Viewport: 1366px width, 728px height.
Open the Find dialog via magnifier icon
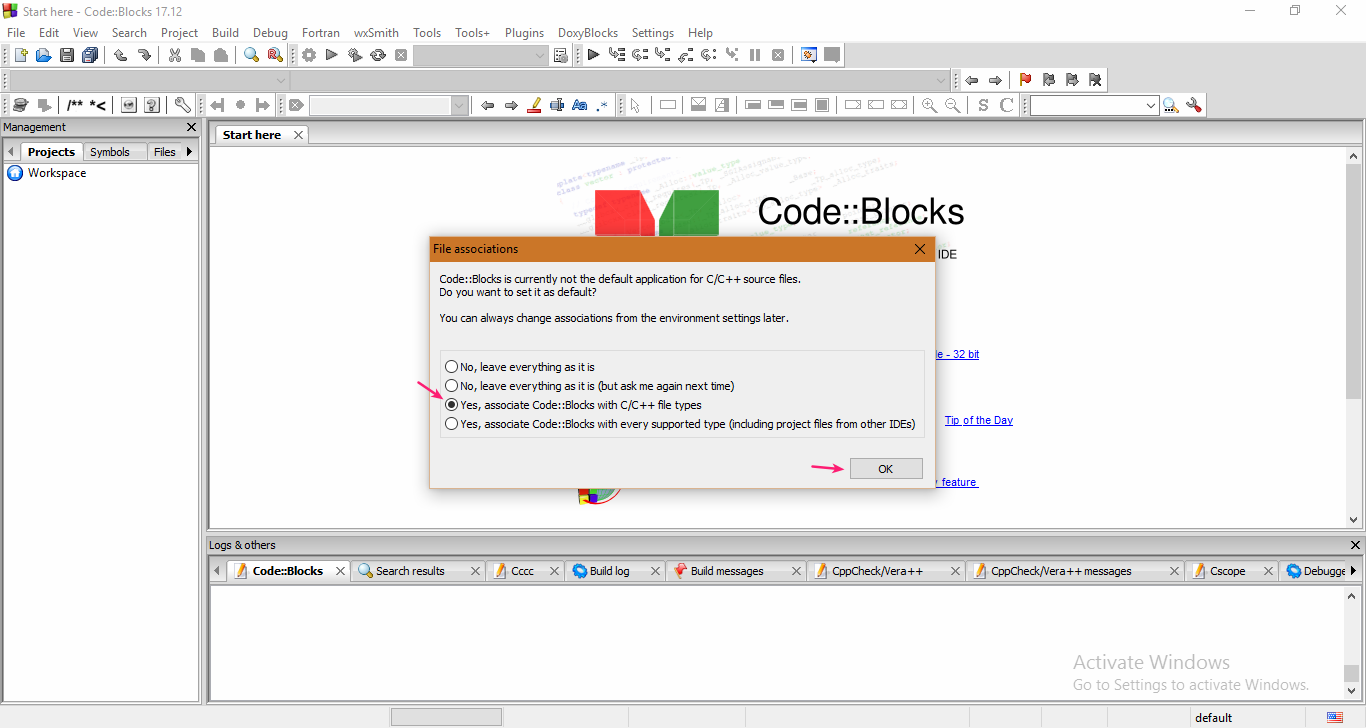pos(251,54)
